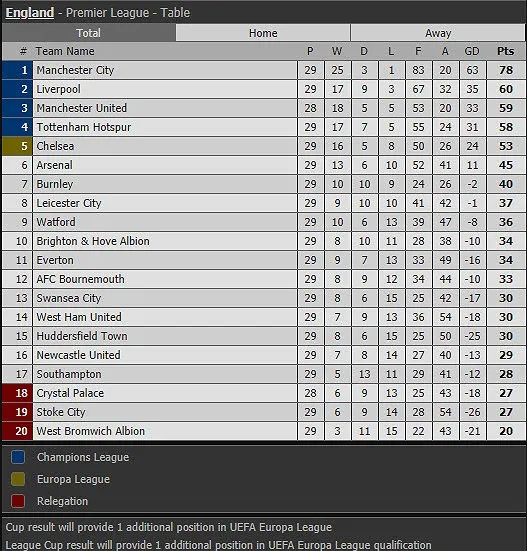Switch to the Home table tab
The width and height of the screenshot is (527, 551).
[263, 33]
